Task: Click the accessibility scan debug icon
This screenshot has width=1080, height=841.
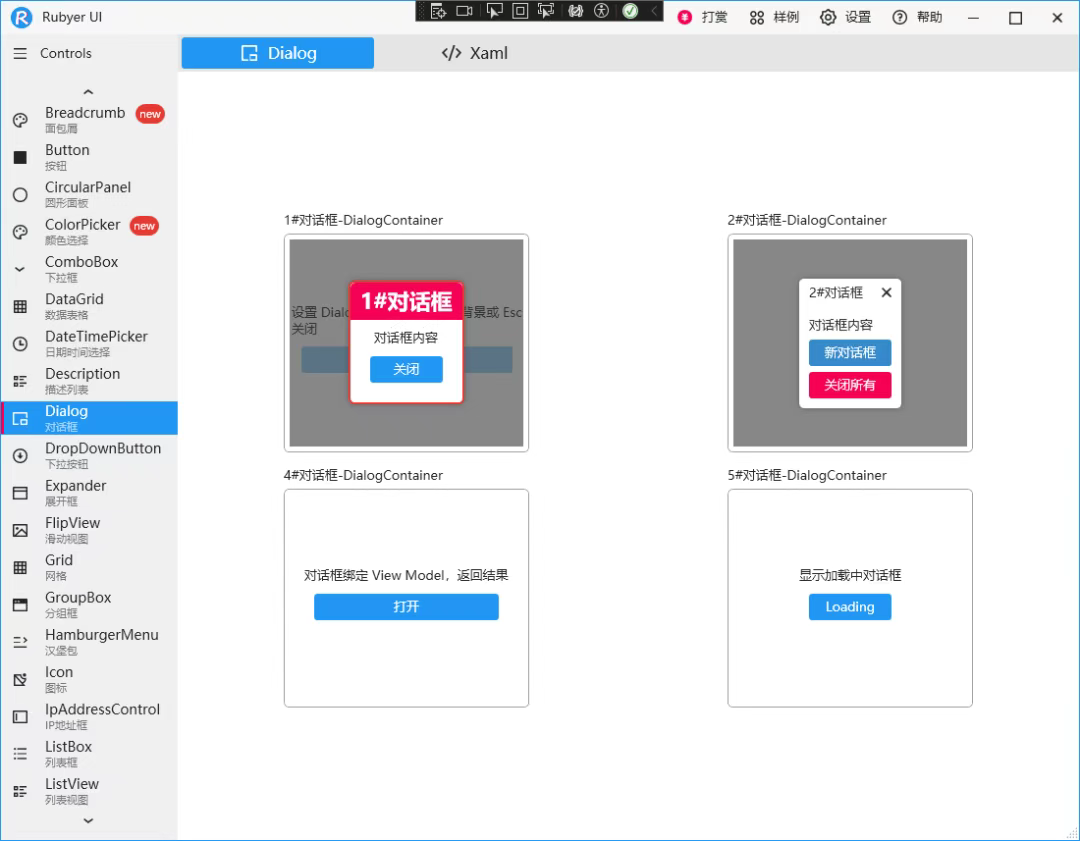Action: coord(601,11)
